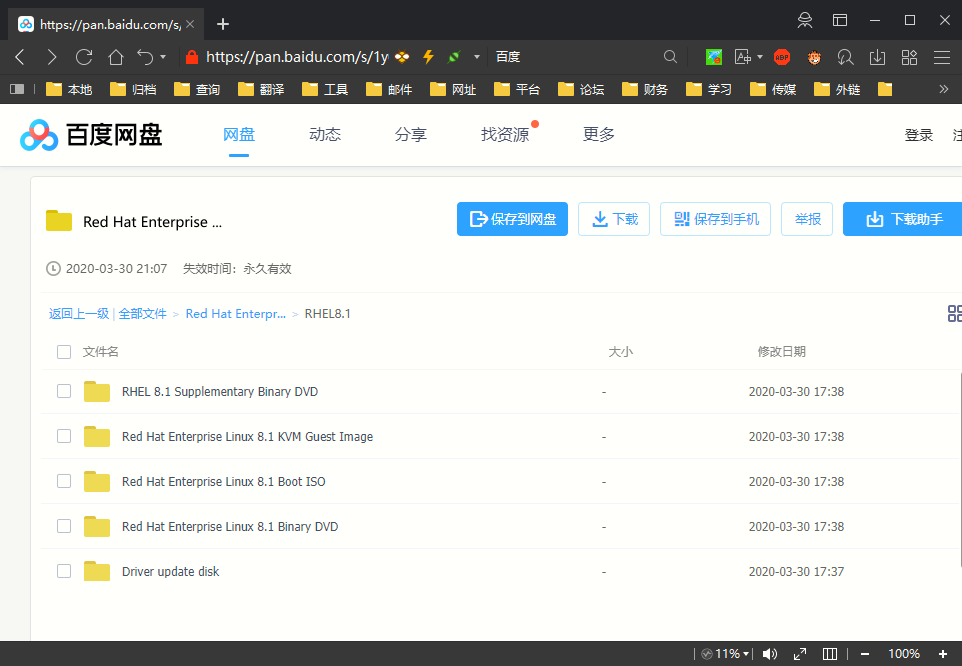Viewport: 962px width, 666px height.
Task: Click the translate page icon
Action: [742, 57]
